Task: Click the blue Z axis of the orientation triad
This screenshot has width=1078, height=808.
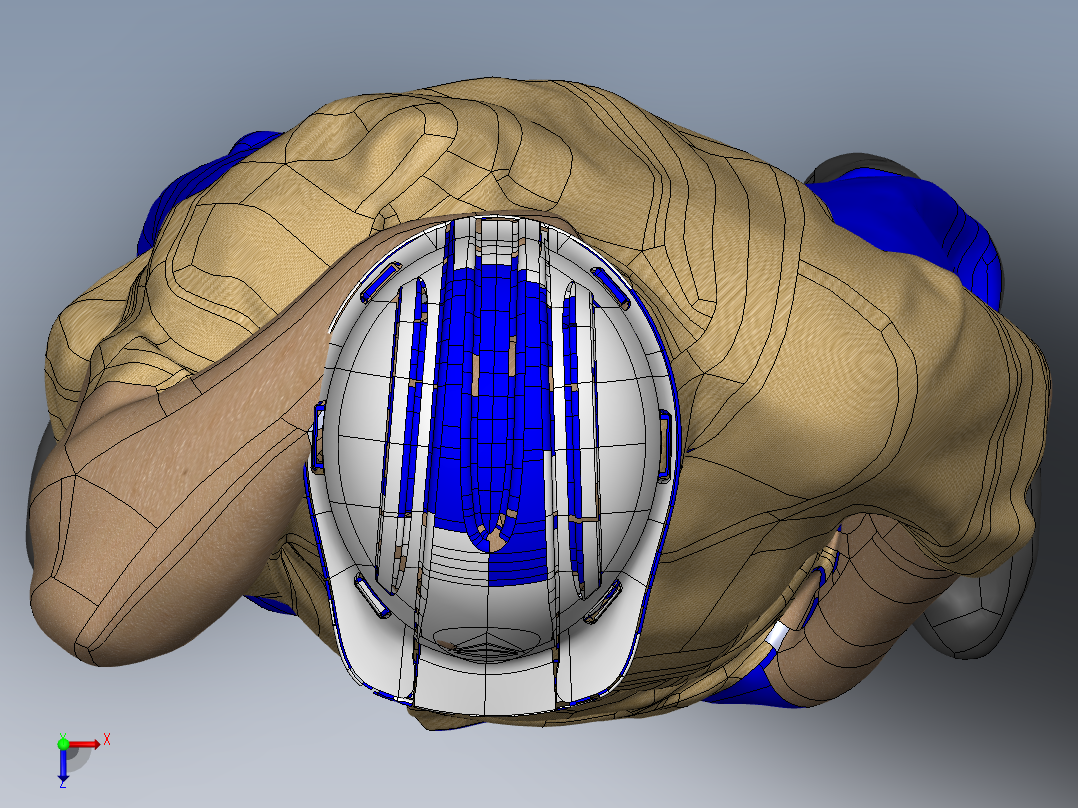Action: [x=63, y=764]
